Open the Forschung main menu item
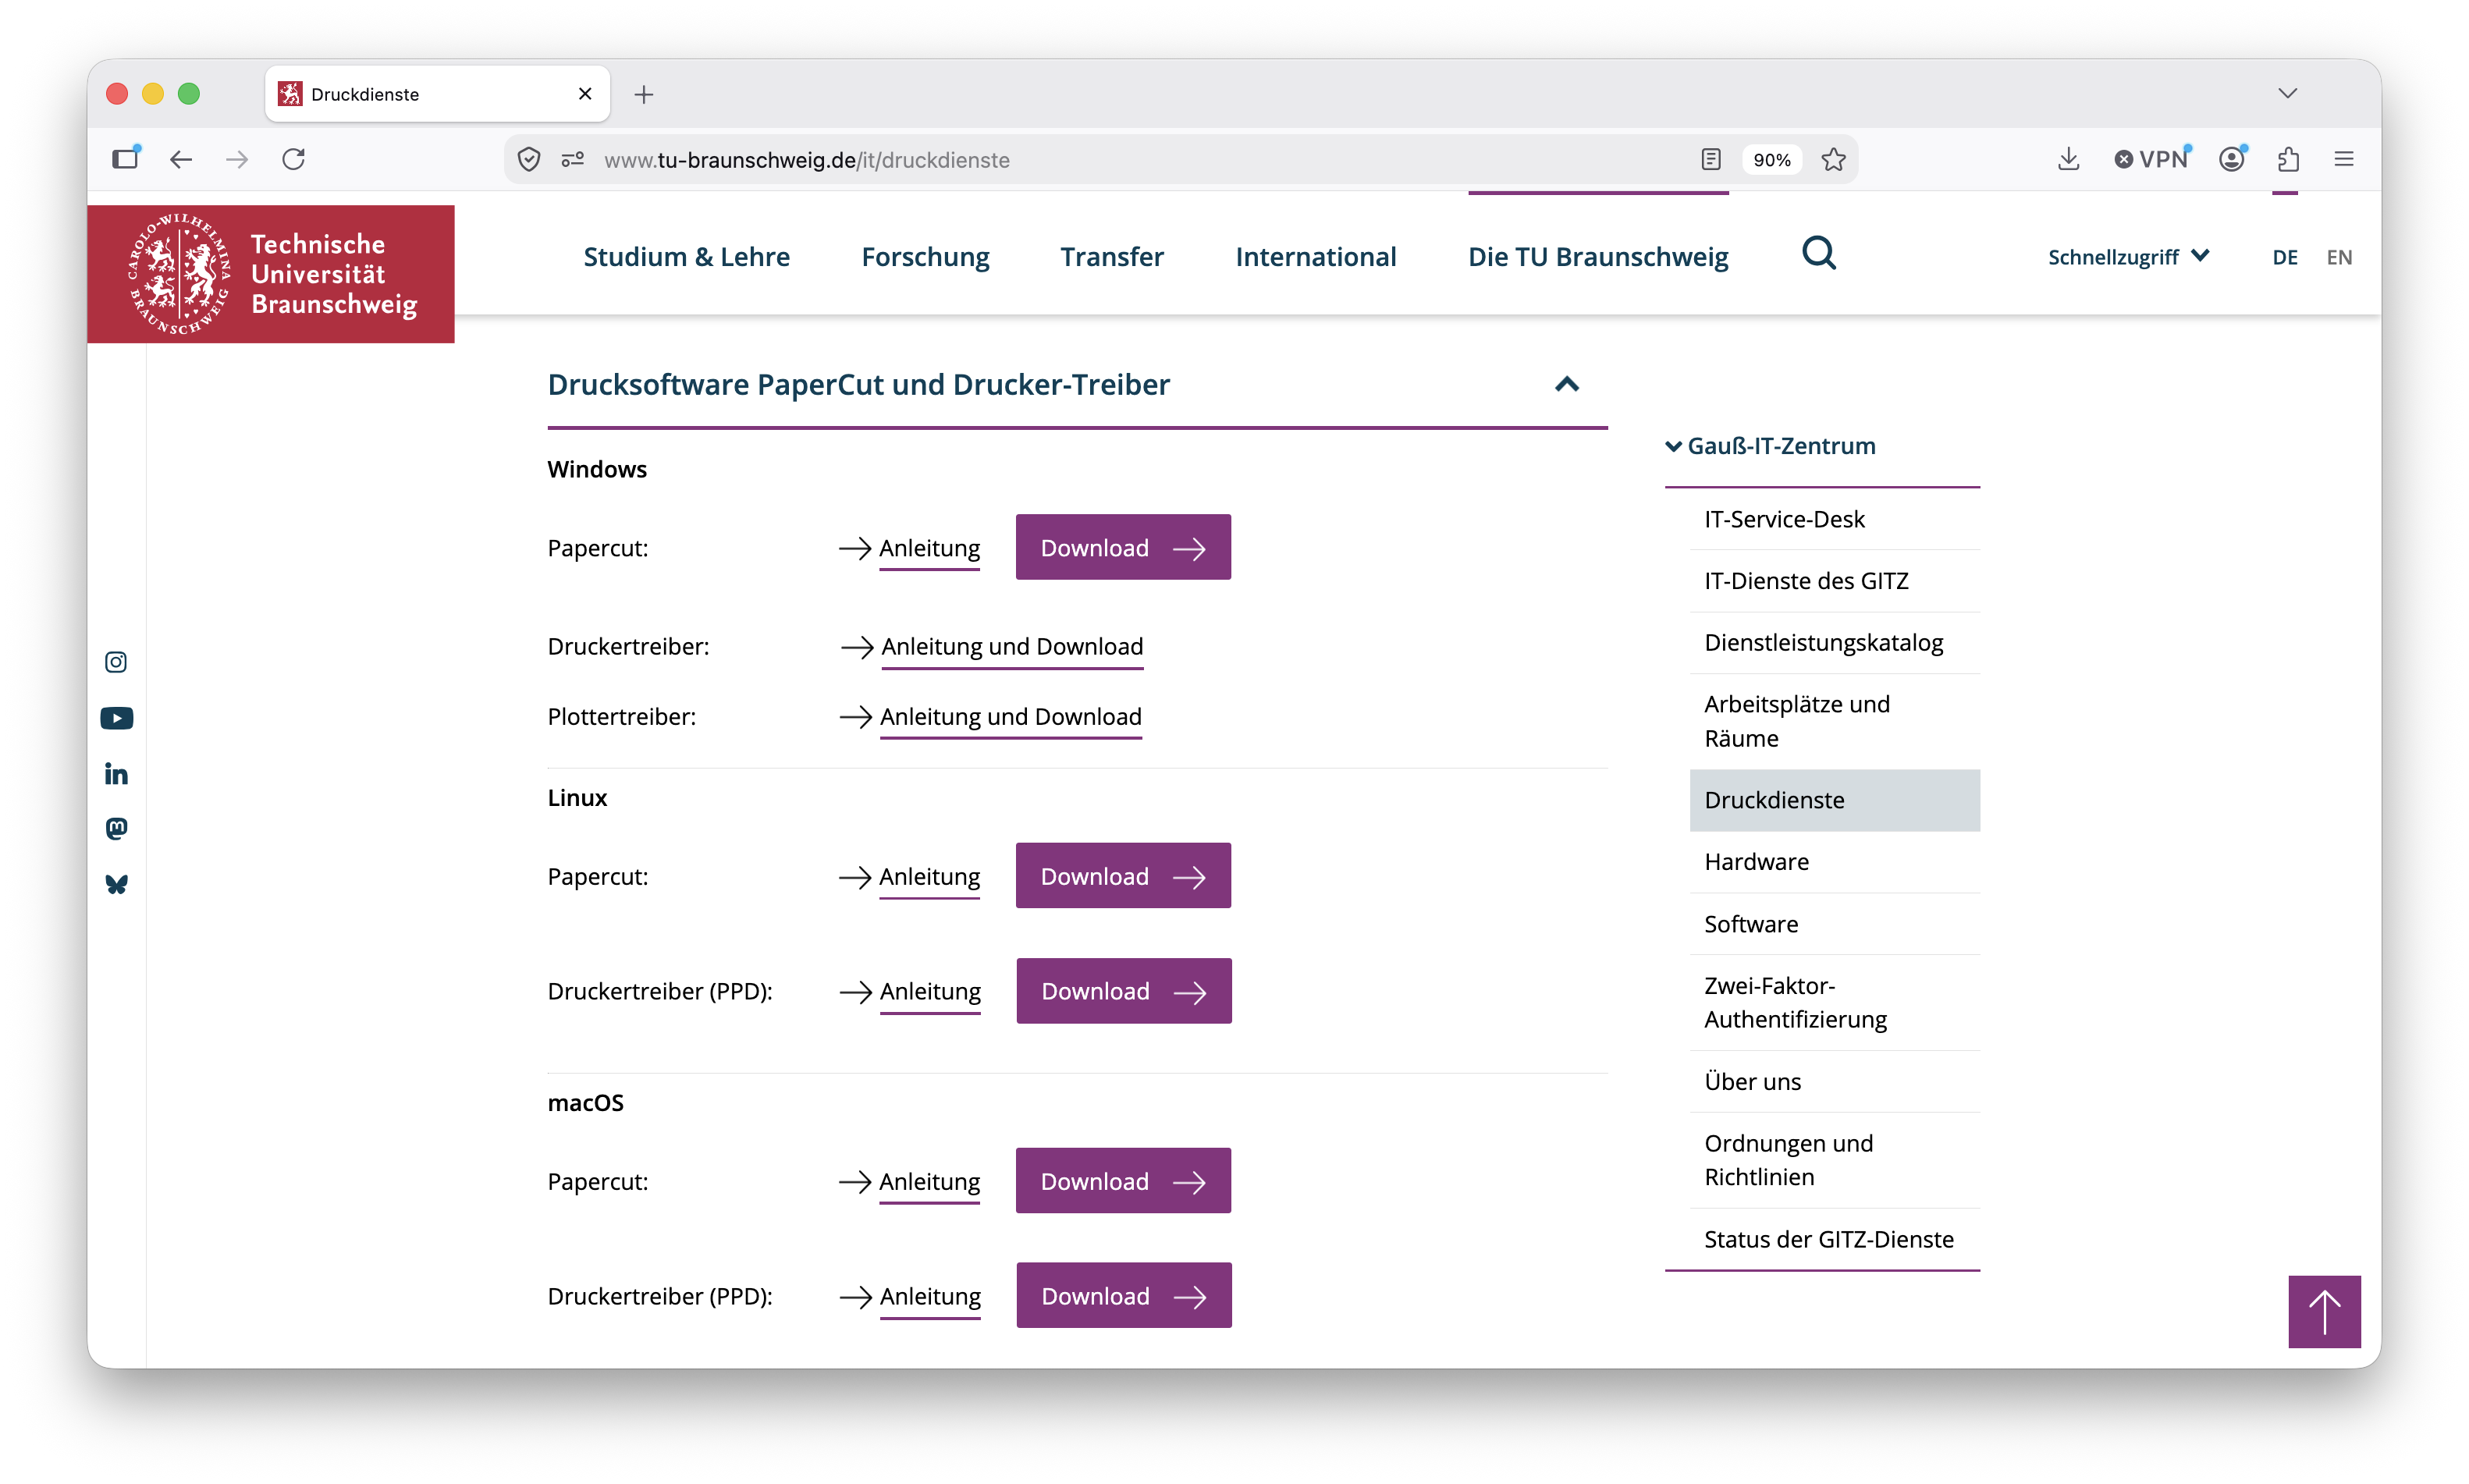This screenshot has width=2469, height=1484. tap(925, 257)
